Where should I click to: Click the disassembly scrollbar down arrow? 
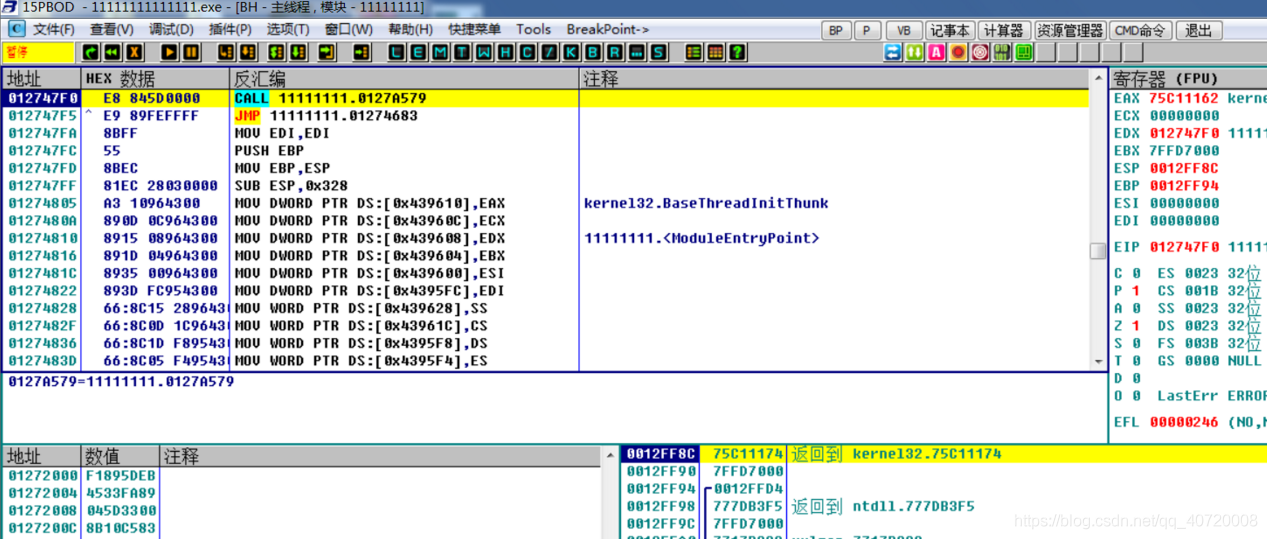coord(1097,363)
